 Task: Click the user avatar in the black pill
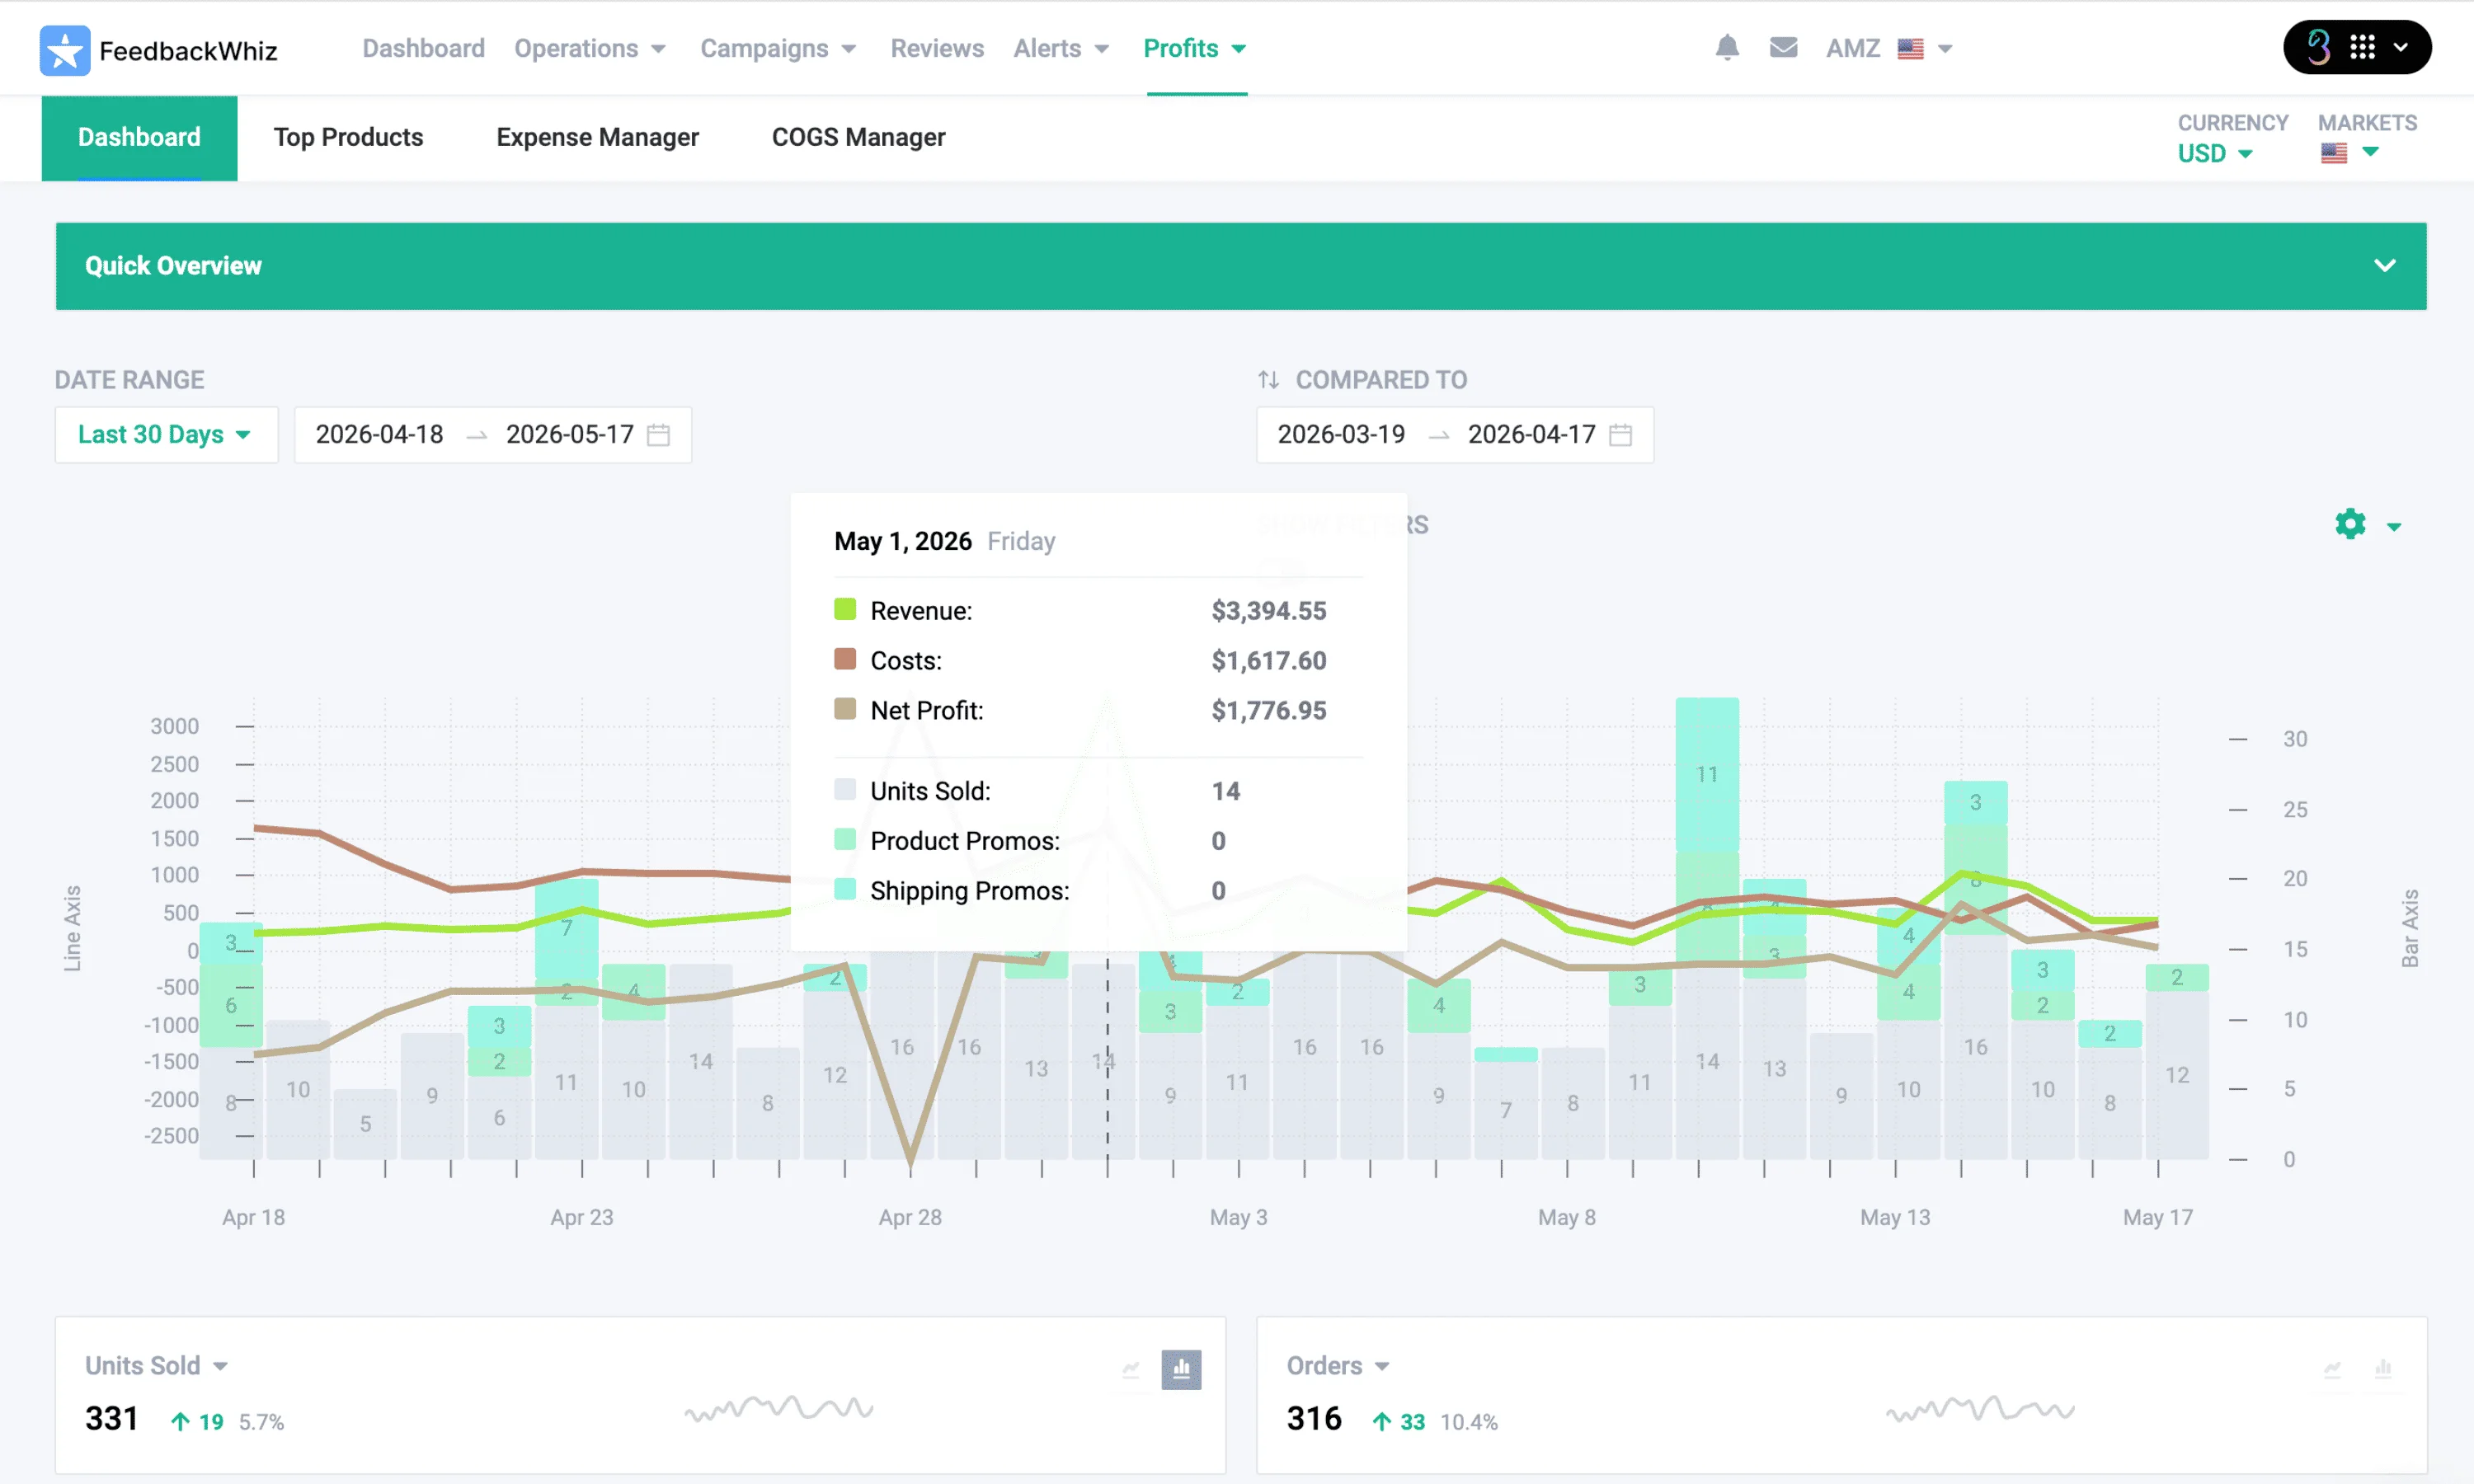[2318, 47]
